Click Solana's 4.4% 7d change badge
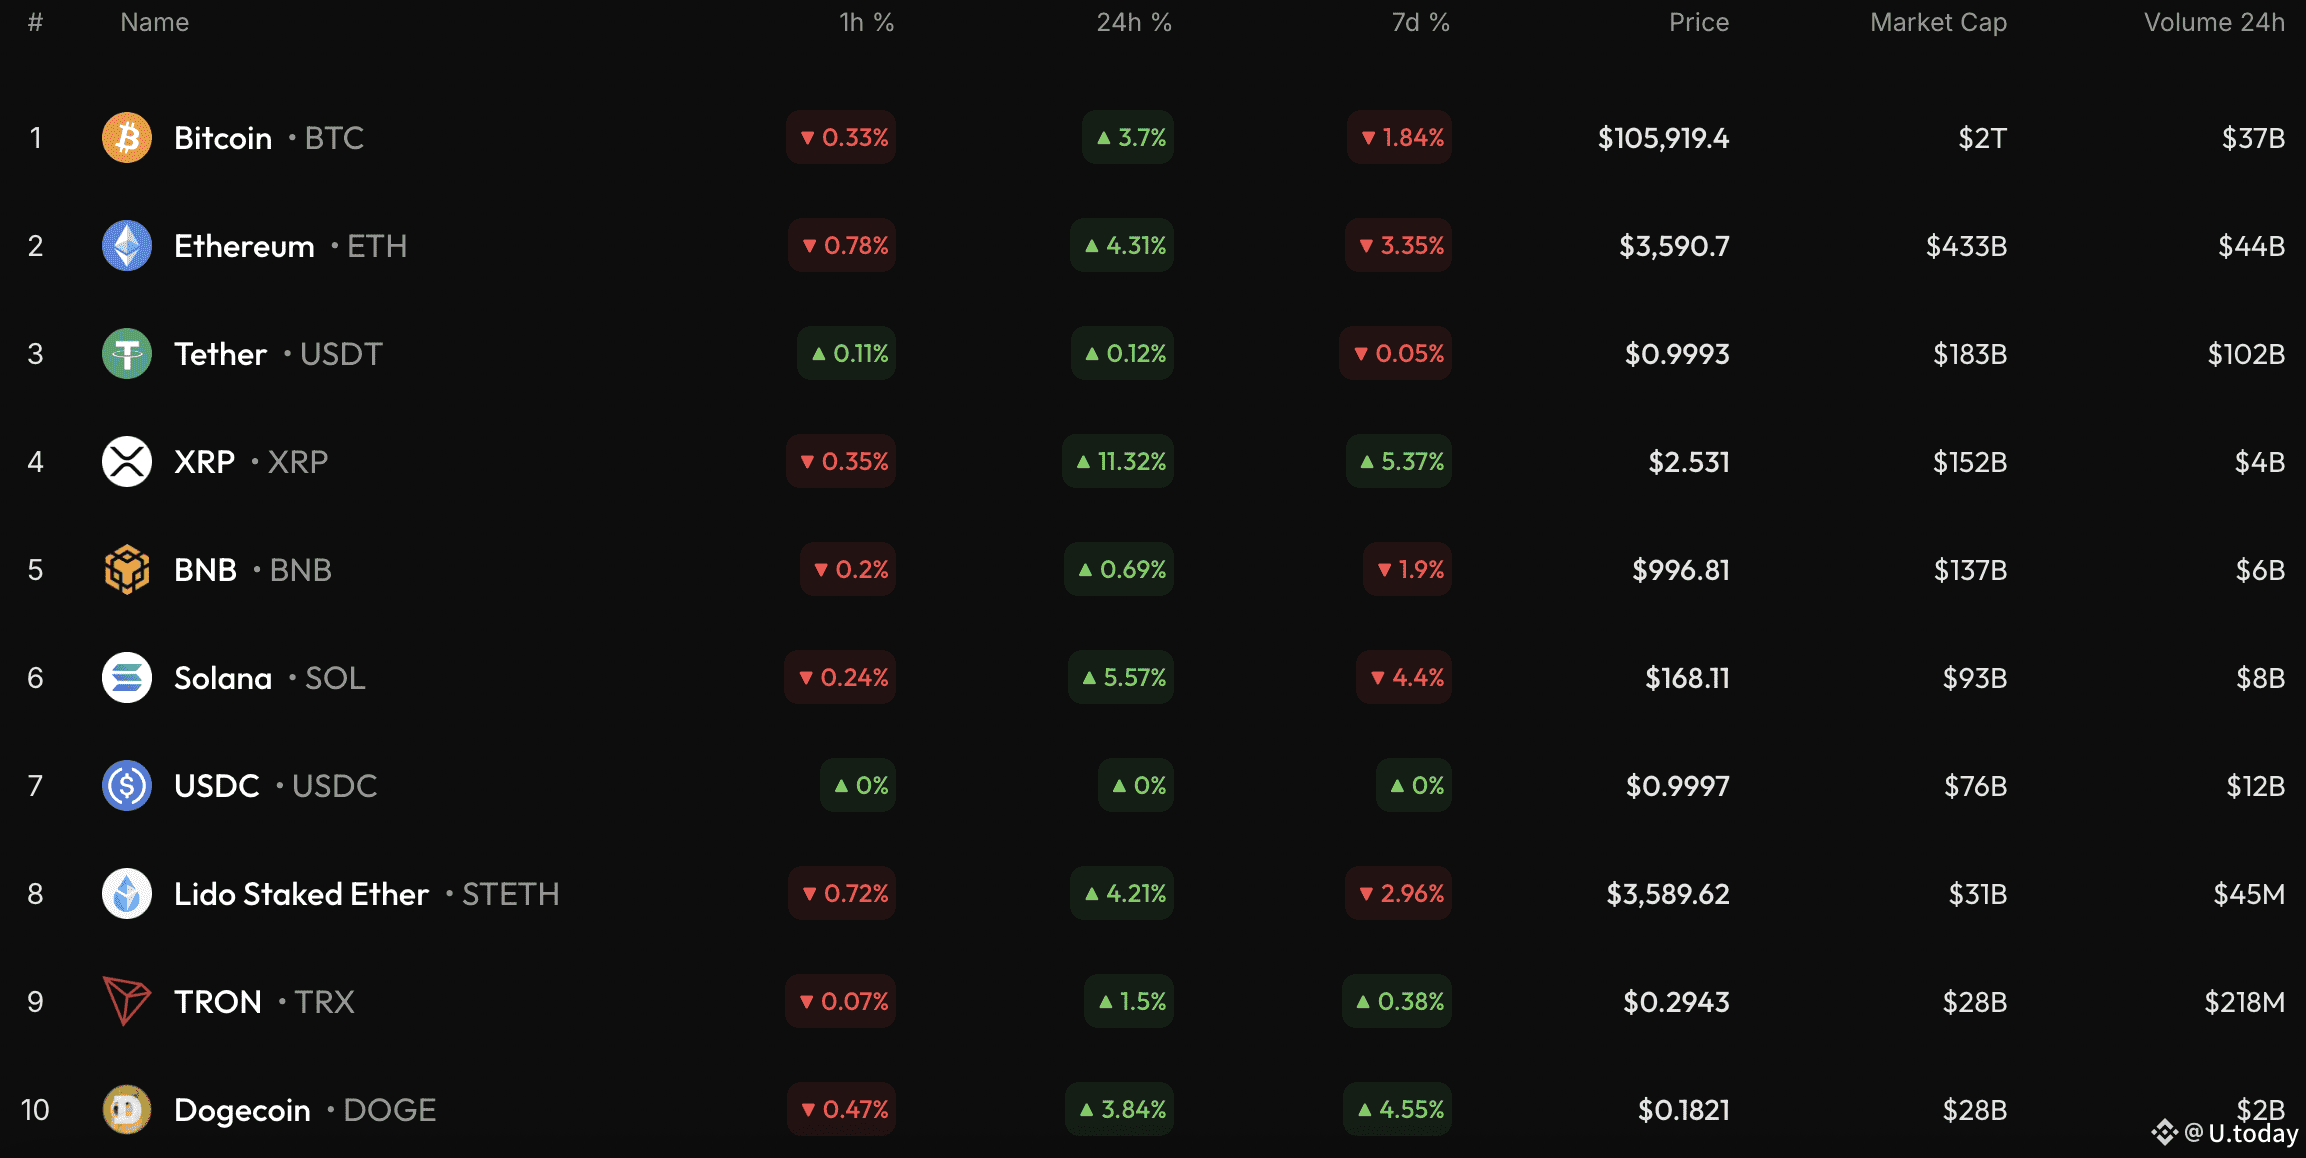Viewport: 2306px width, 1158px height. [1405, 678]
